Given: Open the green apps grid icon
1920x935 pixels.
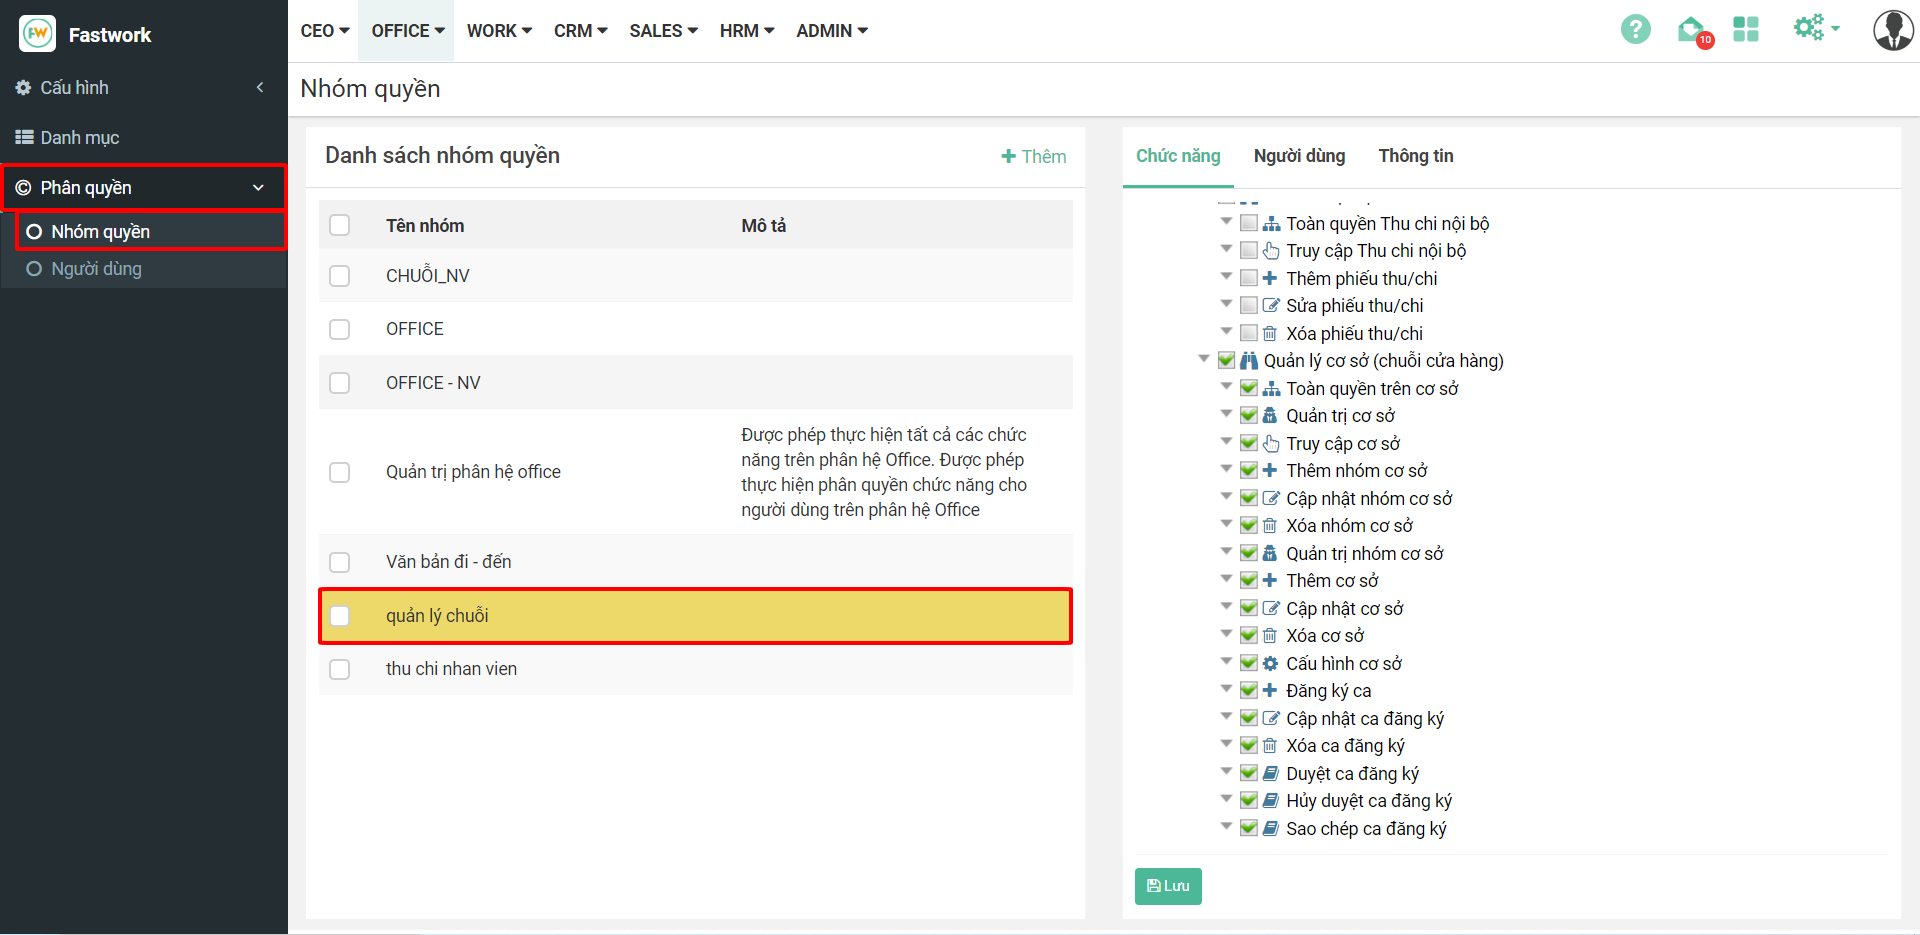Looking at the screenshot, I should [x=1746, y=30].
